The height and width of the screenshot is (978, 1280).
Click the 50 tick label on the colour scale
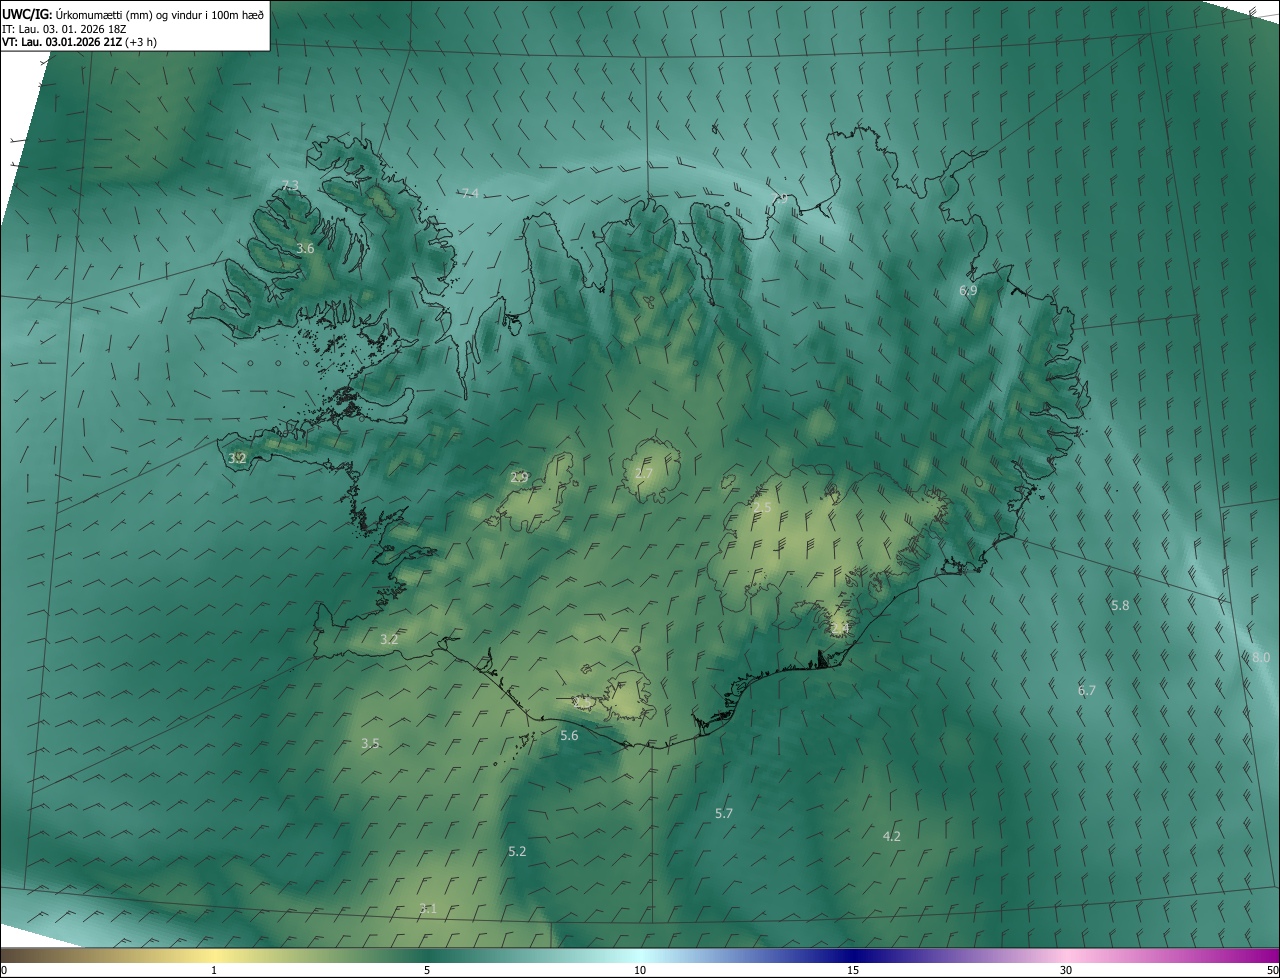pos(1272,970)
